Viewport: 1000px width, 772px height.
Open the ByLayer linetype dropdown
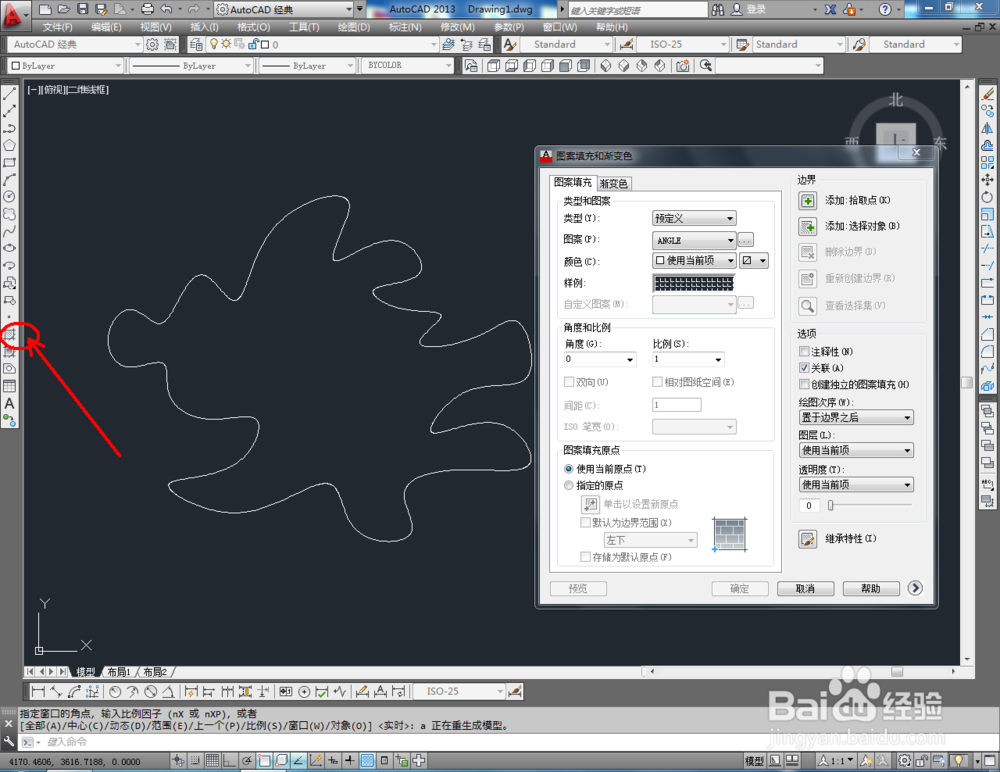point(191,66)
